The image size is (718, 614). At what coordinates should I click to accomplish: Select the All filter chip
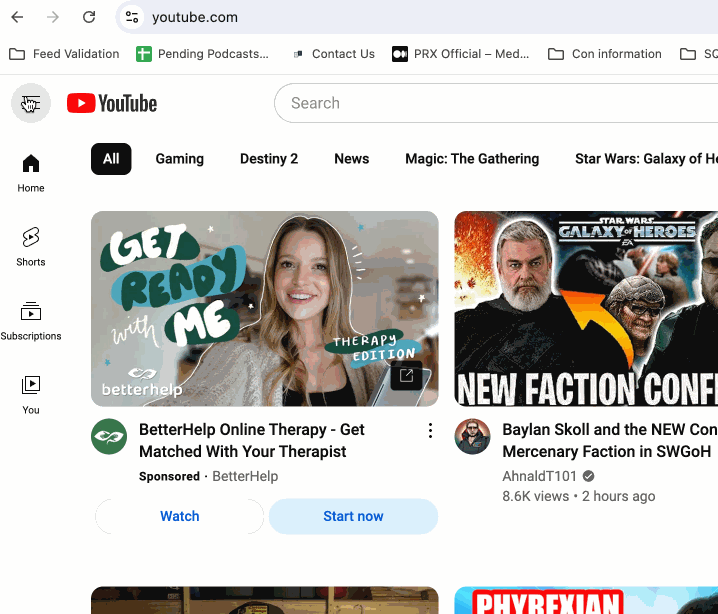[111, 159]
